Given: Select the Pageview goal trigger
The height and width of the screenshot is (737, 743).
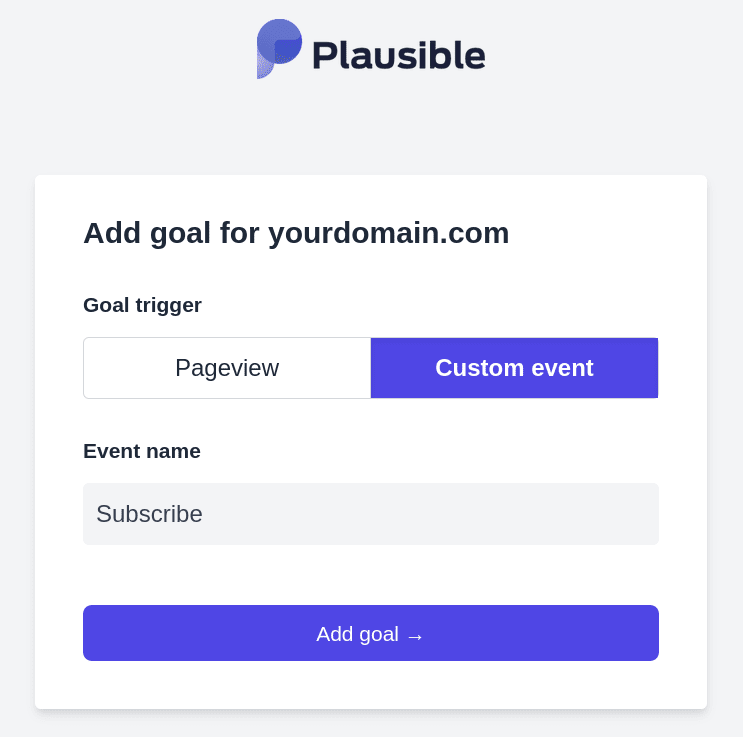Looking at the screenshot, I should [227, 368].
